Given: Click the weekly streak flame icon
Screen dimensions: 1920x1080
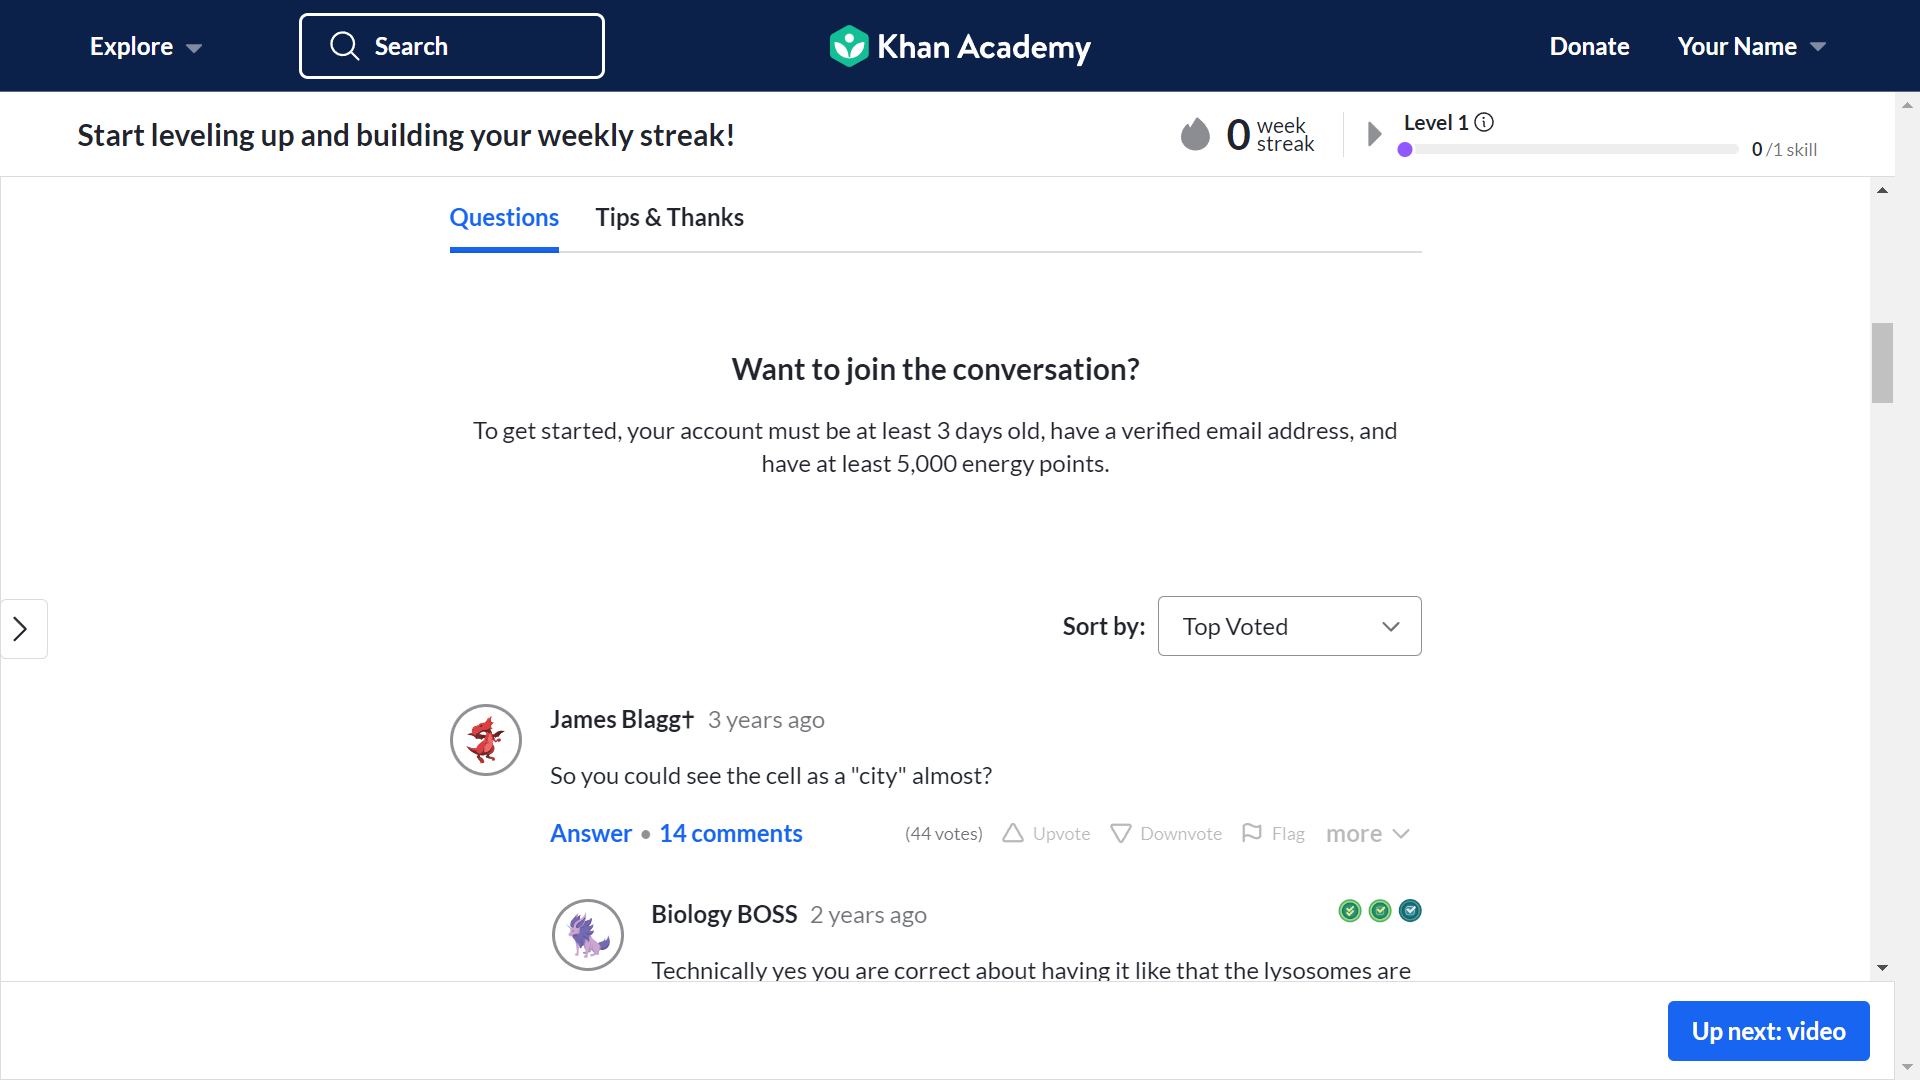Looking at the screenshot, I should (x=1195, y=134).
